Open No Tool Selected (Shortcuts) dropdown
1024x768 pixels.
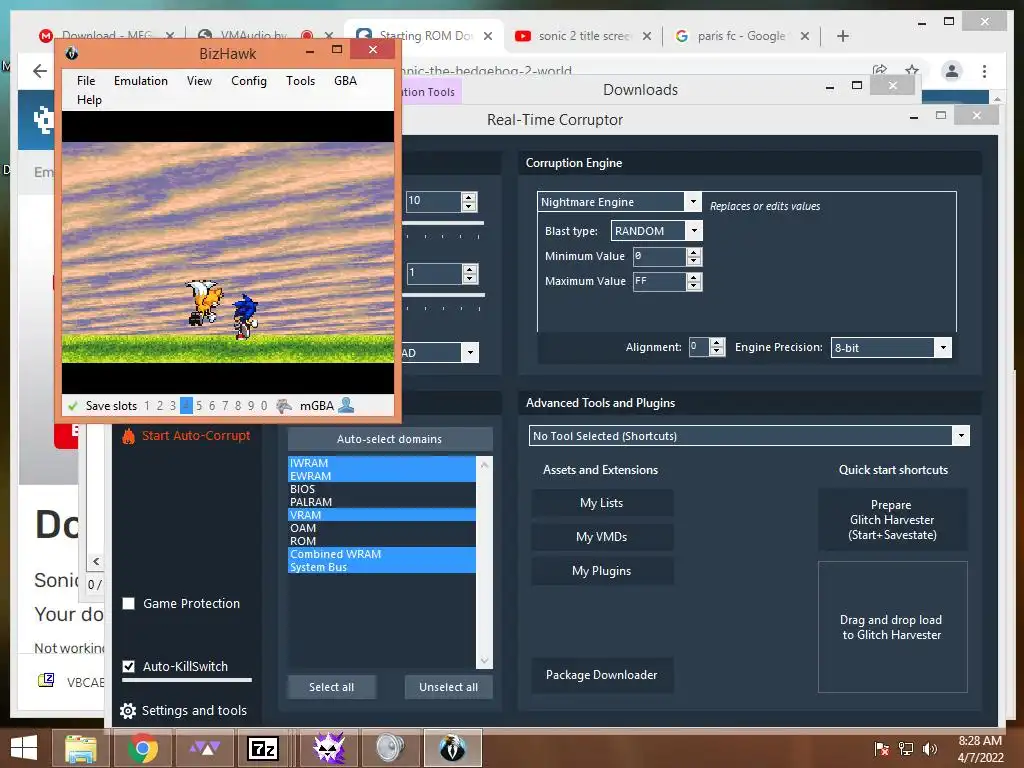961,436
